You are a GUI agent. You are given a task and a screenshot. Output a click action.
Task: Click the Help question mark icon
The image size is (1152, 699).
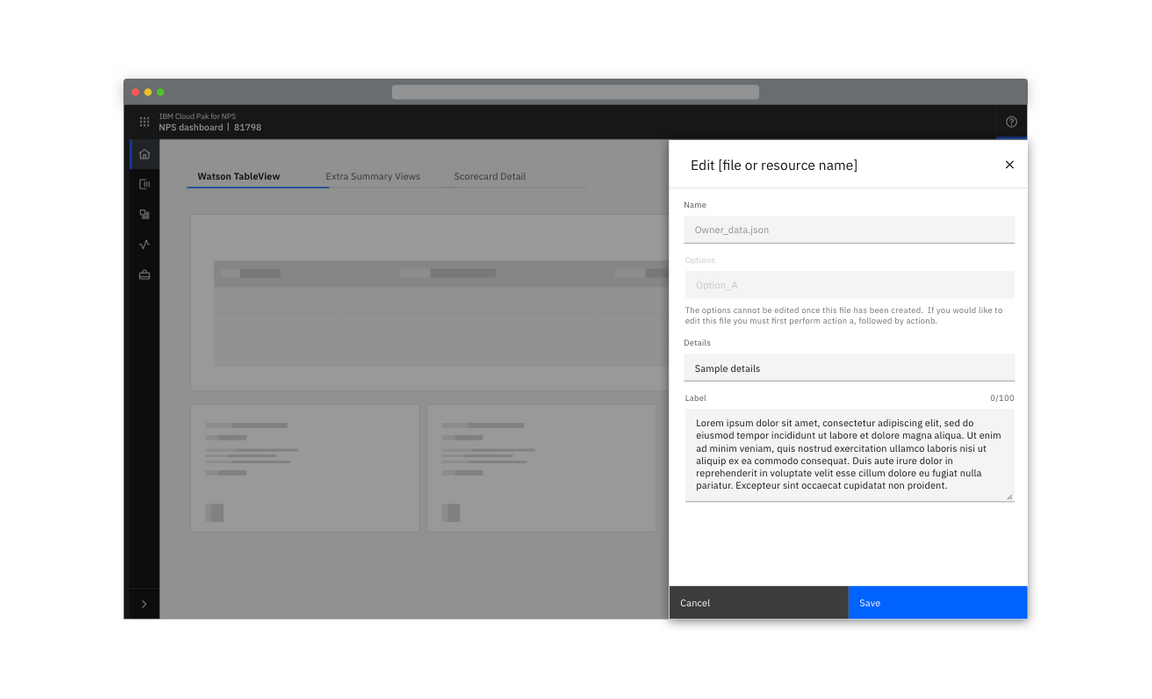(1011, 121)
